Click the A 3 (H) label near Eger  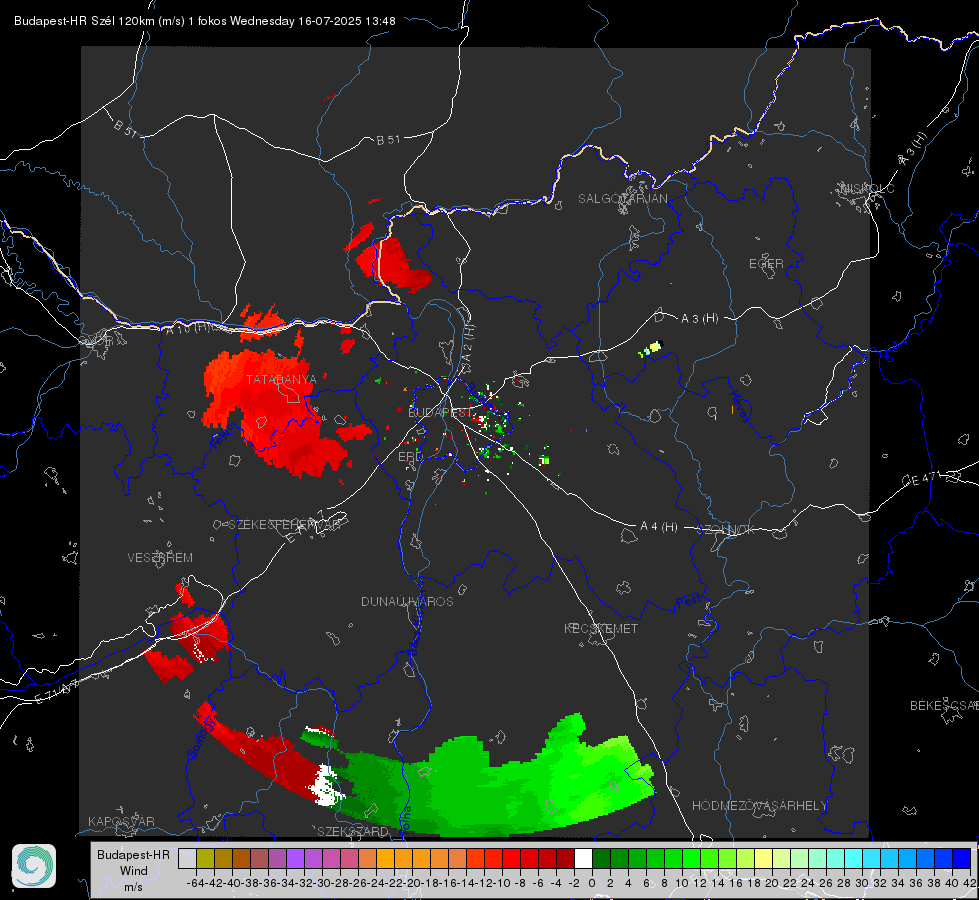pos(699,318)
